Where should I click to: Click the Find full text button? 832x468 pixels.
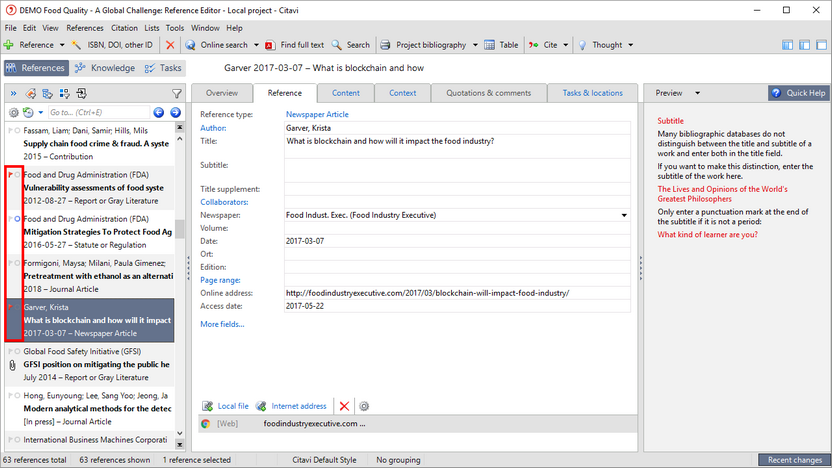(294, 45)
